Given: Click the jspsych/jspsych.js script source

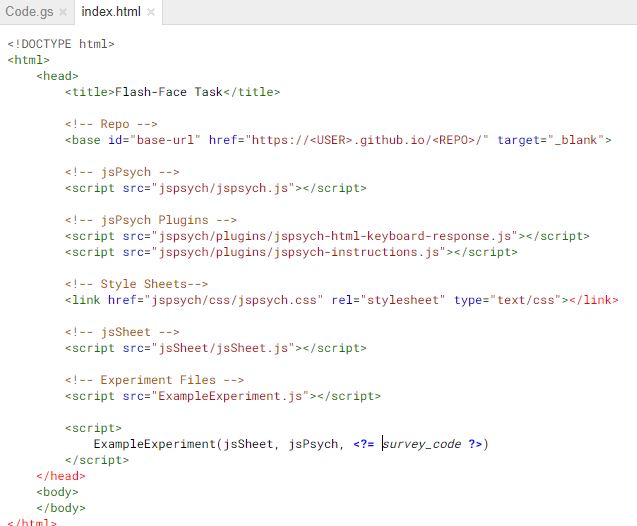Looking at the screenshot, I should click(223, 188).
